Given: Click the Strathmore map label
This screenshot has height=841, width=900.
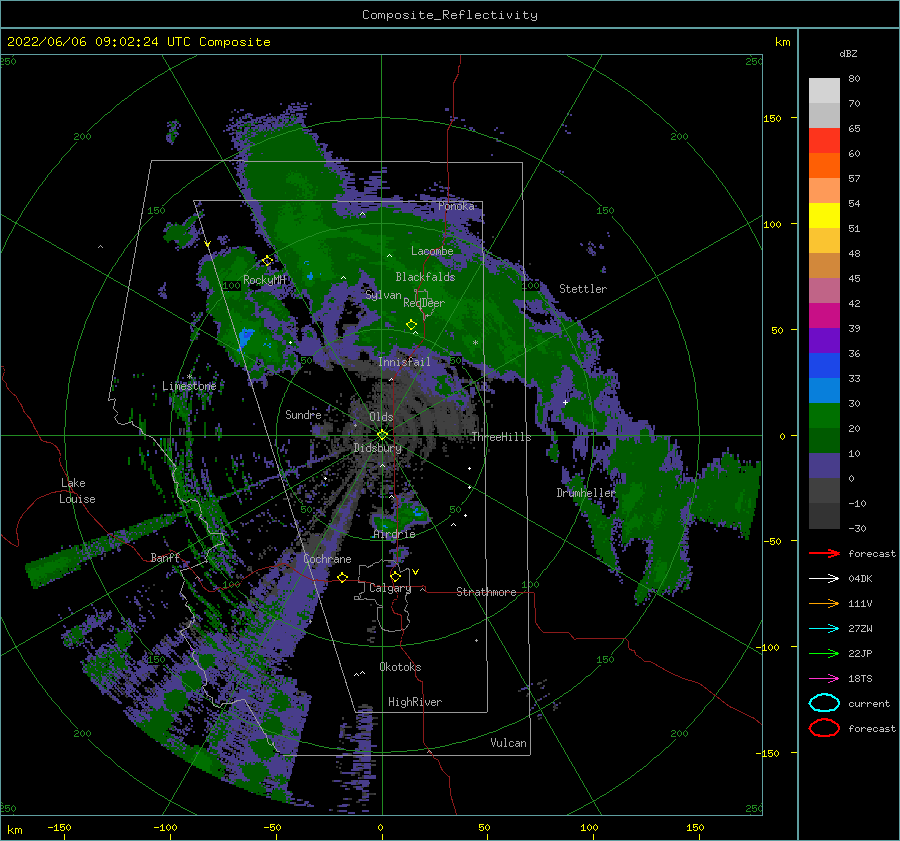Looking at the screenshot, I should pos(486,592).
